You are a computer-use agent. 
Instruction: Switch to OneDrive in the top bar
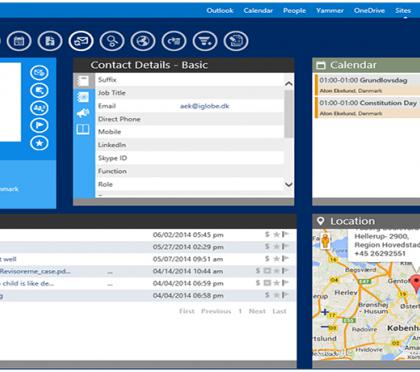[369, 11]
